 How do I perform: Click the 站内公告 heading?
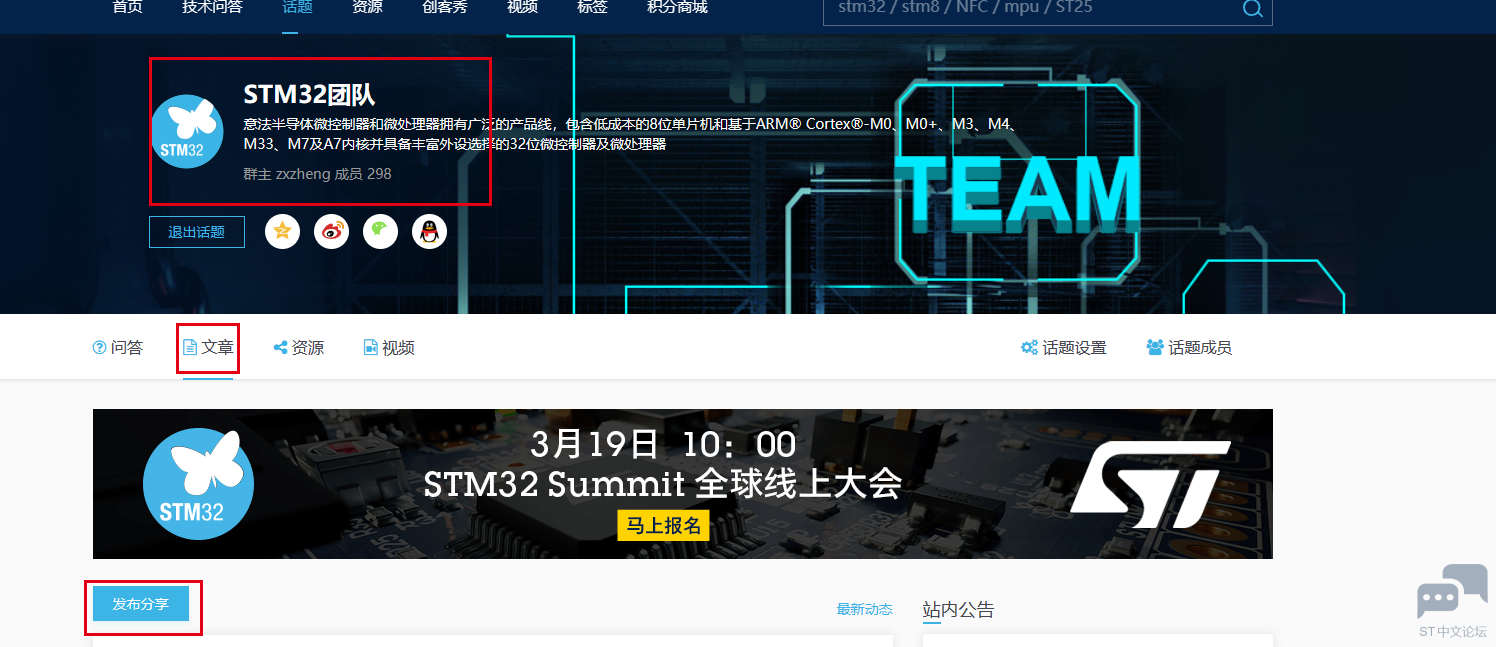(958, 609)
